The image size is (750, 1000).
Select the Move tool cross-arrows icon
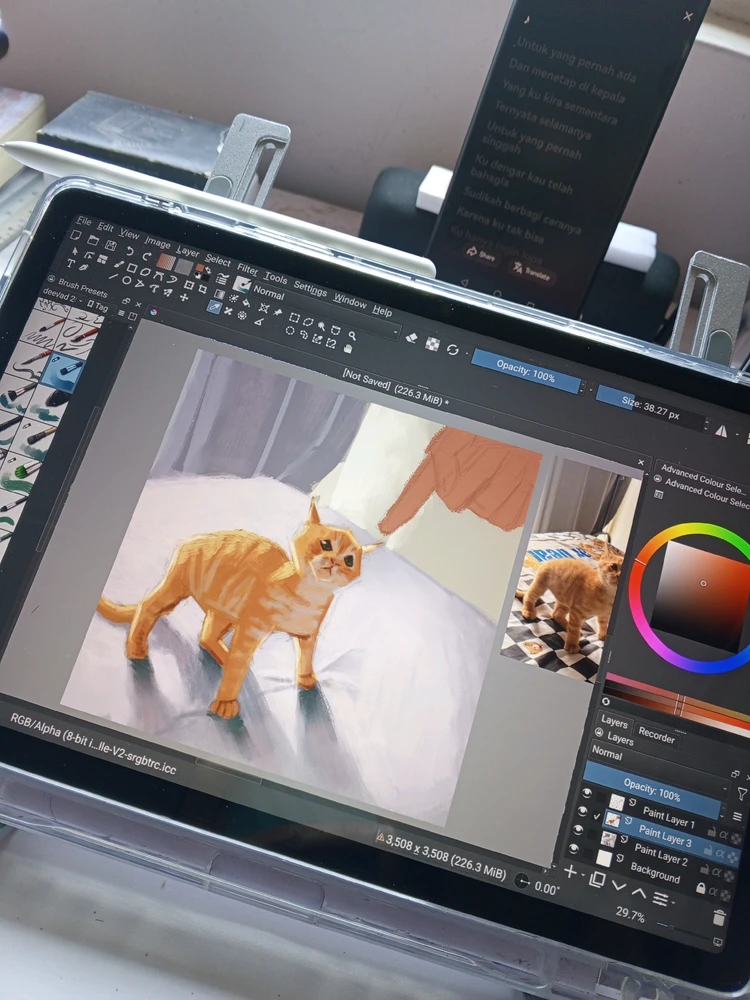pos(184,297)
